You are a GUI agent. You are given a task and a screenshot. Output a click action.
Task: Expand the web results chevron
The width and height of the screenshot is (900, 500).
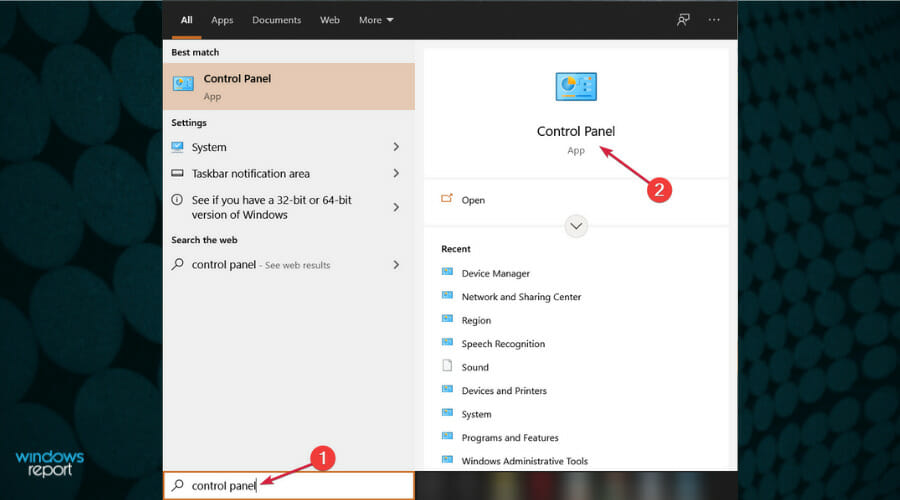(396, 265)
